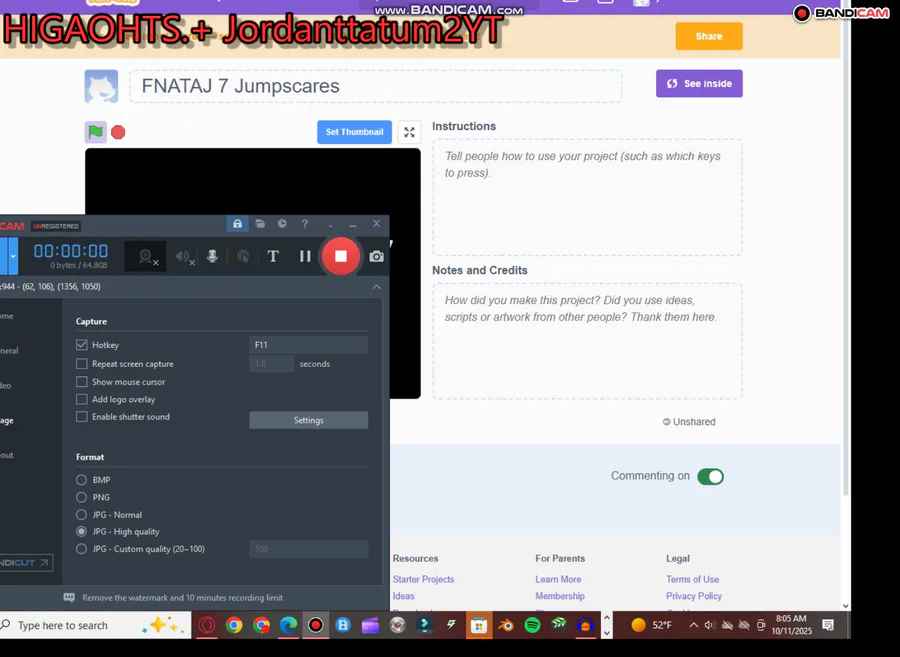Open the Bandicam output folder icon
Image resolution: width=900 pixels, height=657 pixels.
260,224
